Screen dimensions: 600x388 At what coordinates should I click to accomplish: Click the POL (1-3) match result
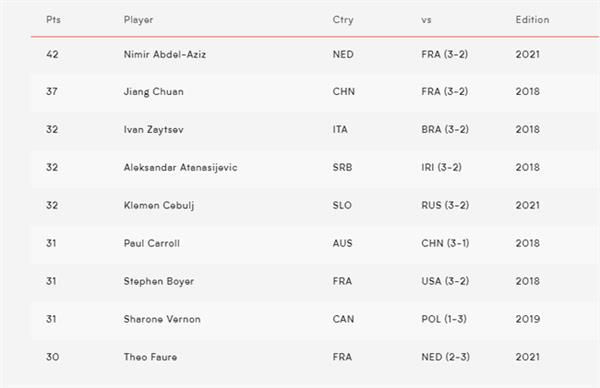pyautogui.click(x=444, y=319)
